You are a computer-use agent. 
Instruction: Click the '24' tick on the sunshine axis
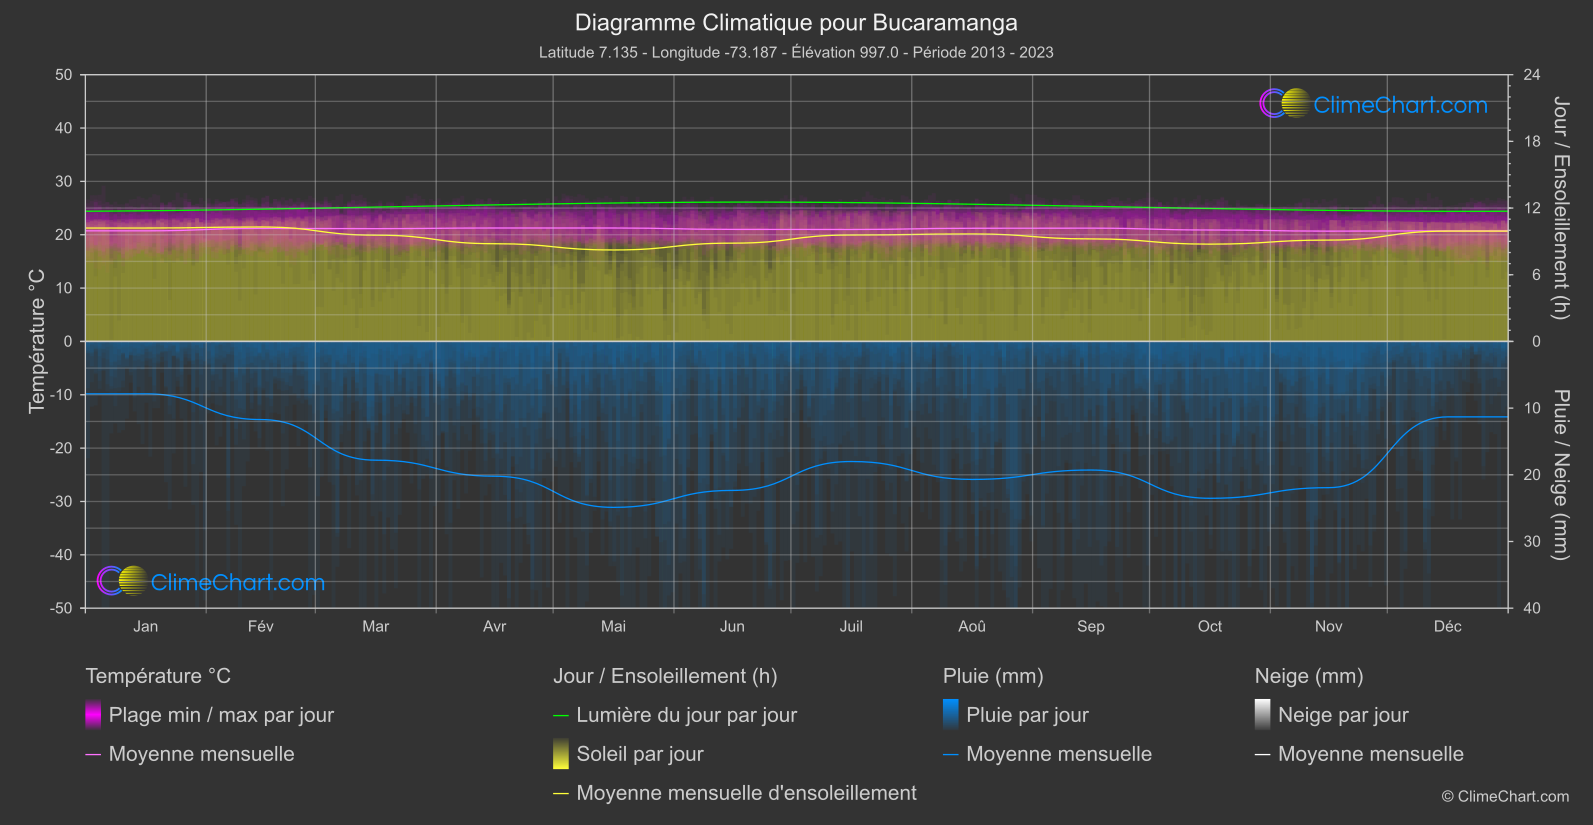point(1532,75)
